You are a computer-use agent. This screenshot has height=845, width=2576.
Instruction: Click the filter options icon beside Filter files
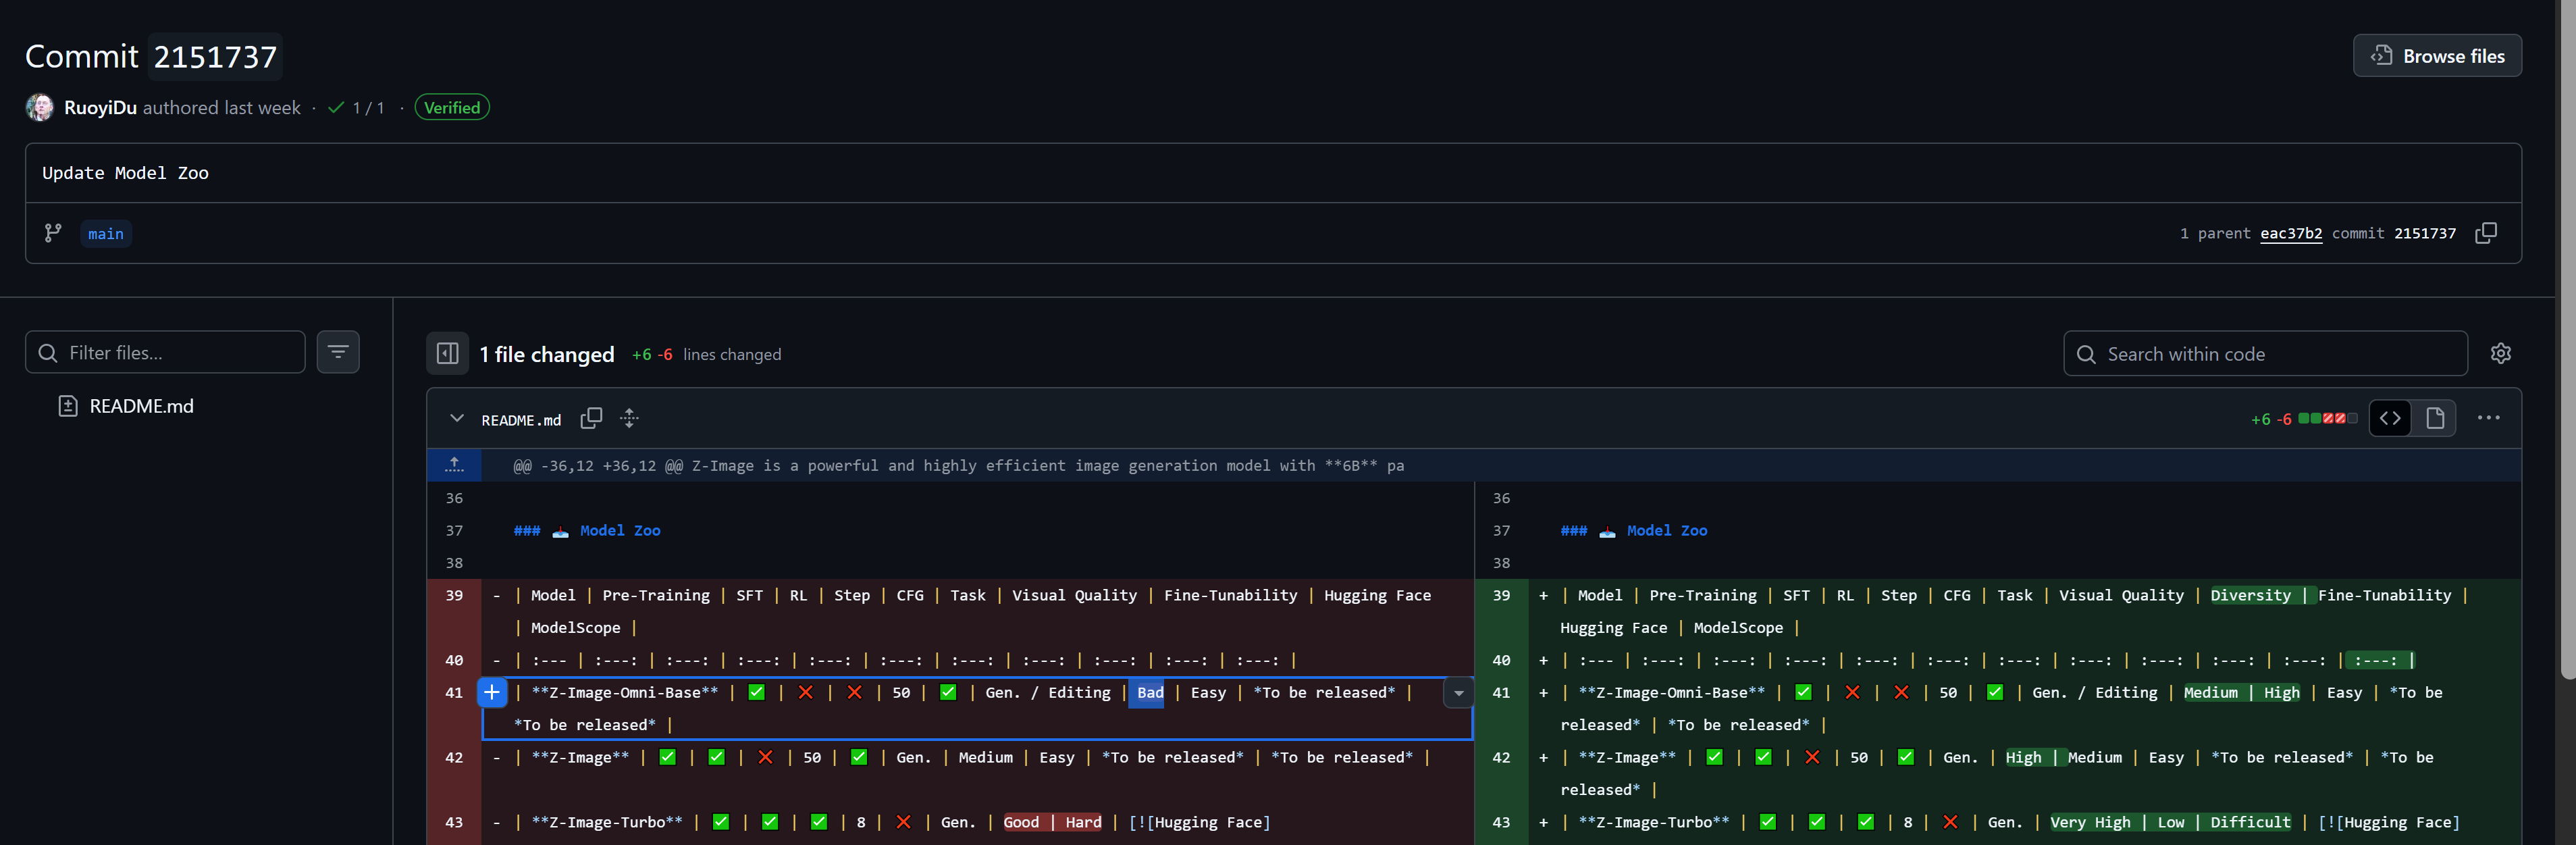point(338,352)
